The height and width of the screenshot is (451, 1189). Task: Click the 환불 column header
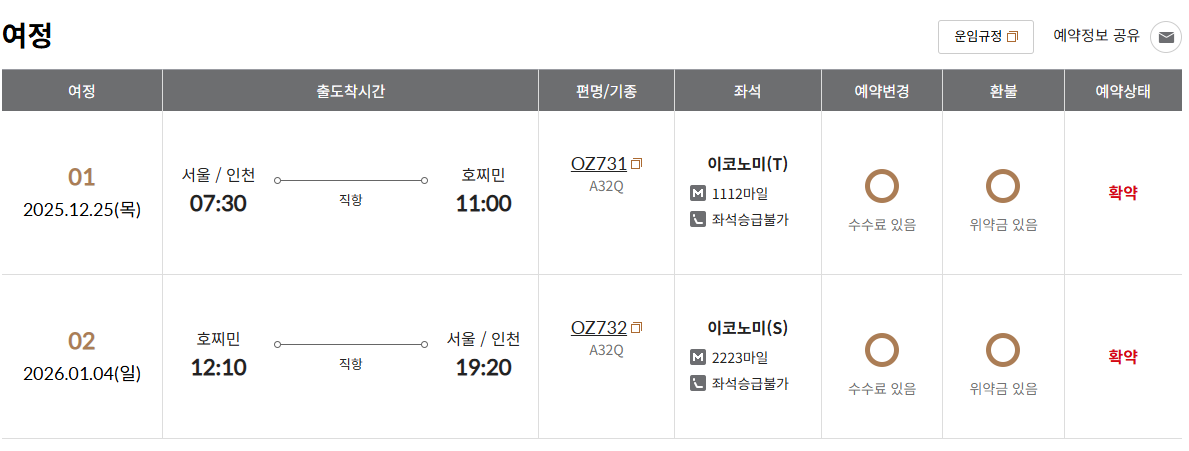point(1003,91)
